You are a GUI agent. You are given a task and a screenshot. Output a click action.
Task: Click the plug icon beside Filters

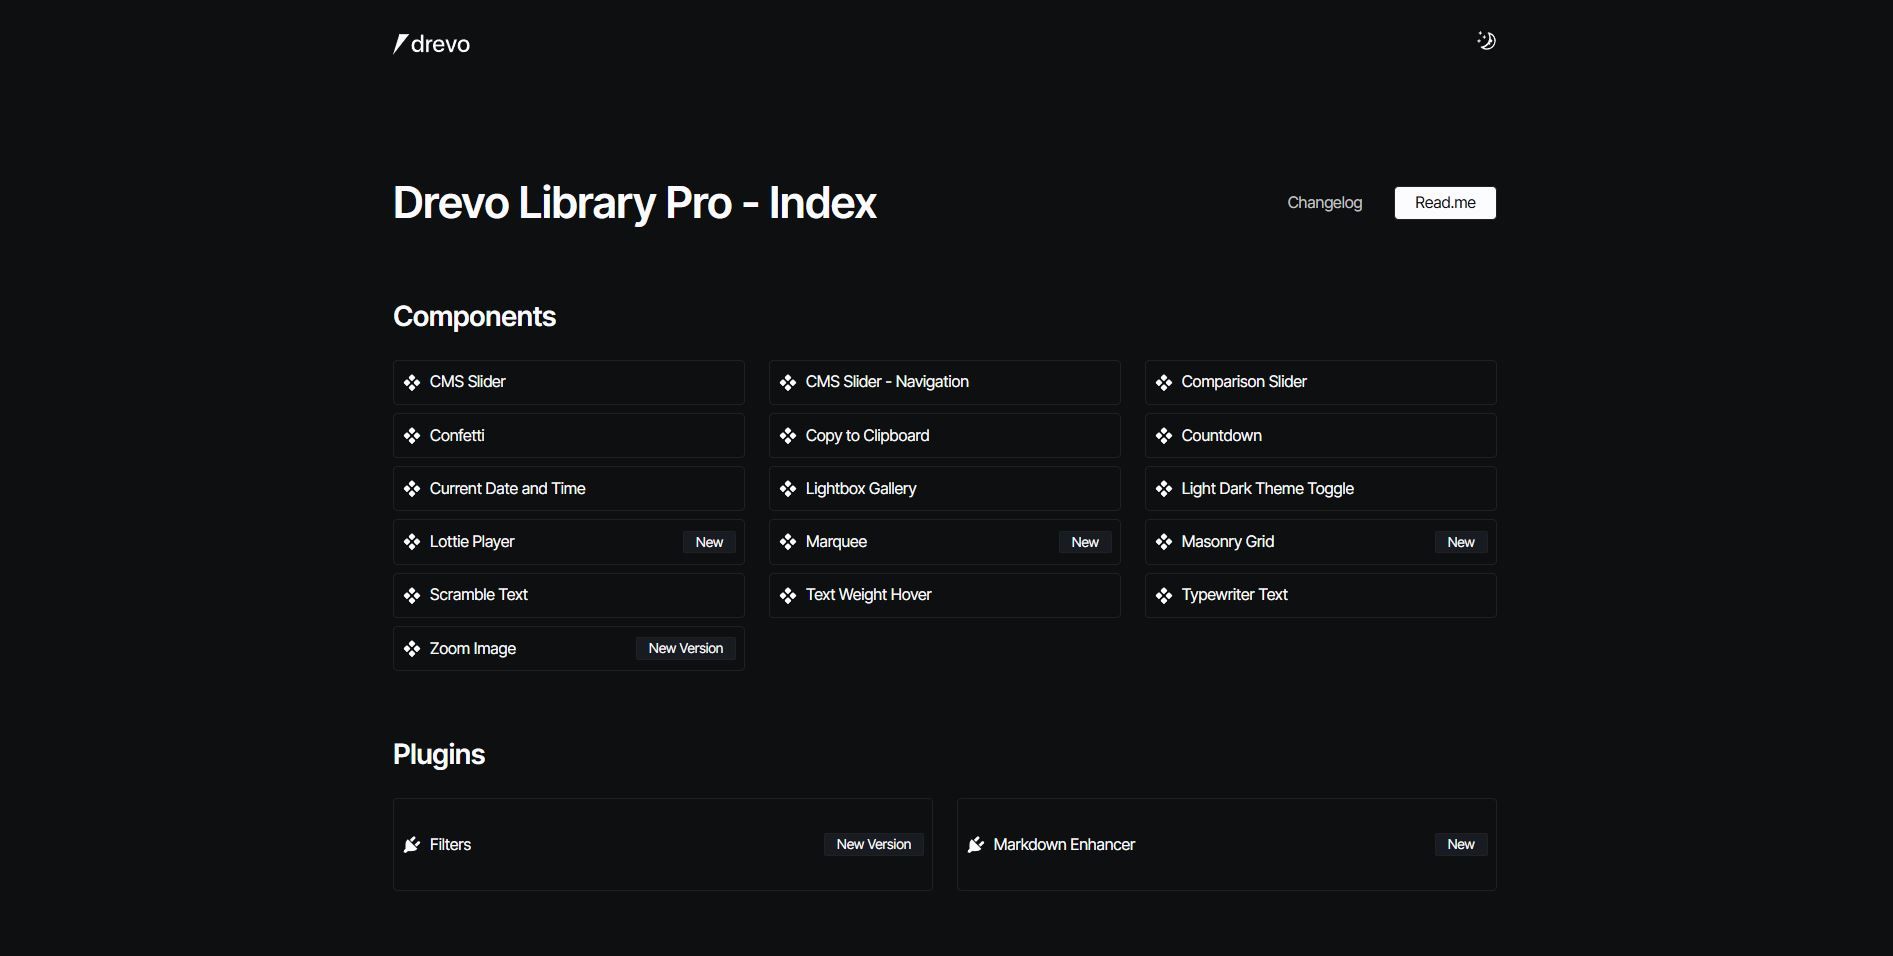412,845
